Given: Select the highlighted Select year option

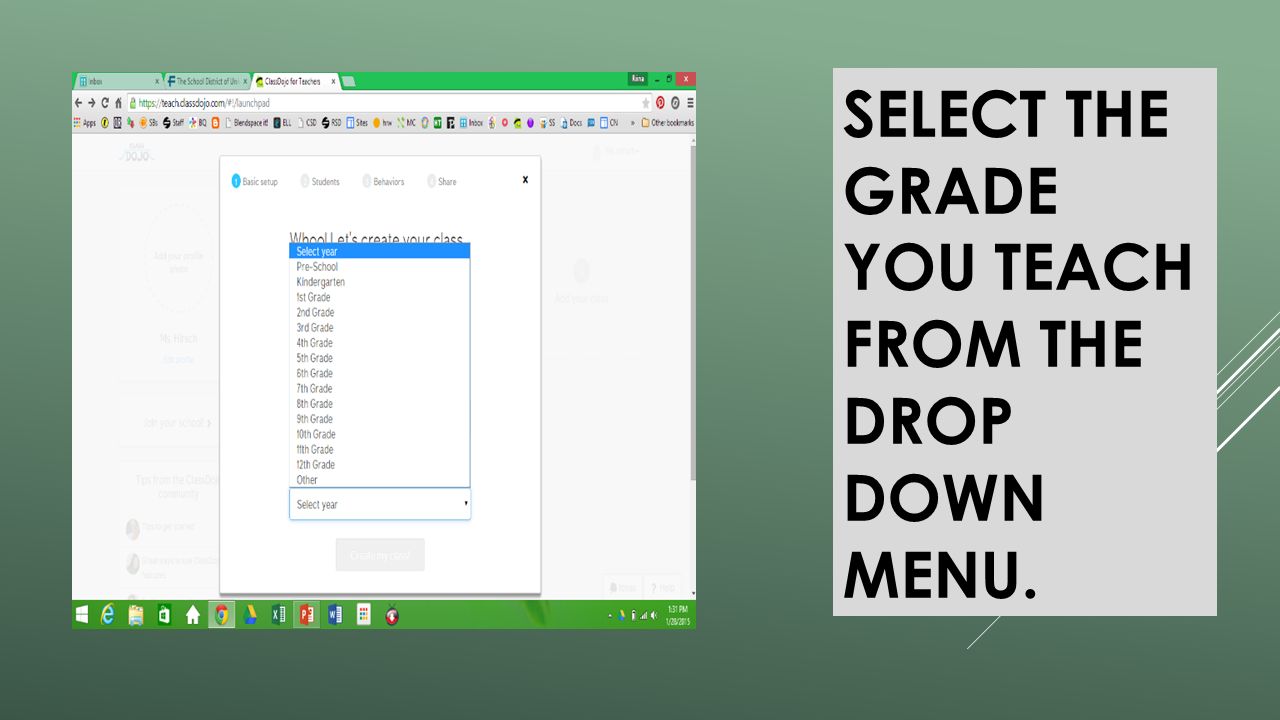Looking at the screenshot, I should click(x=380, y=252).
